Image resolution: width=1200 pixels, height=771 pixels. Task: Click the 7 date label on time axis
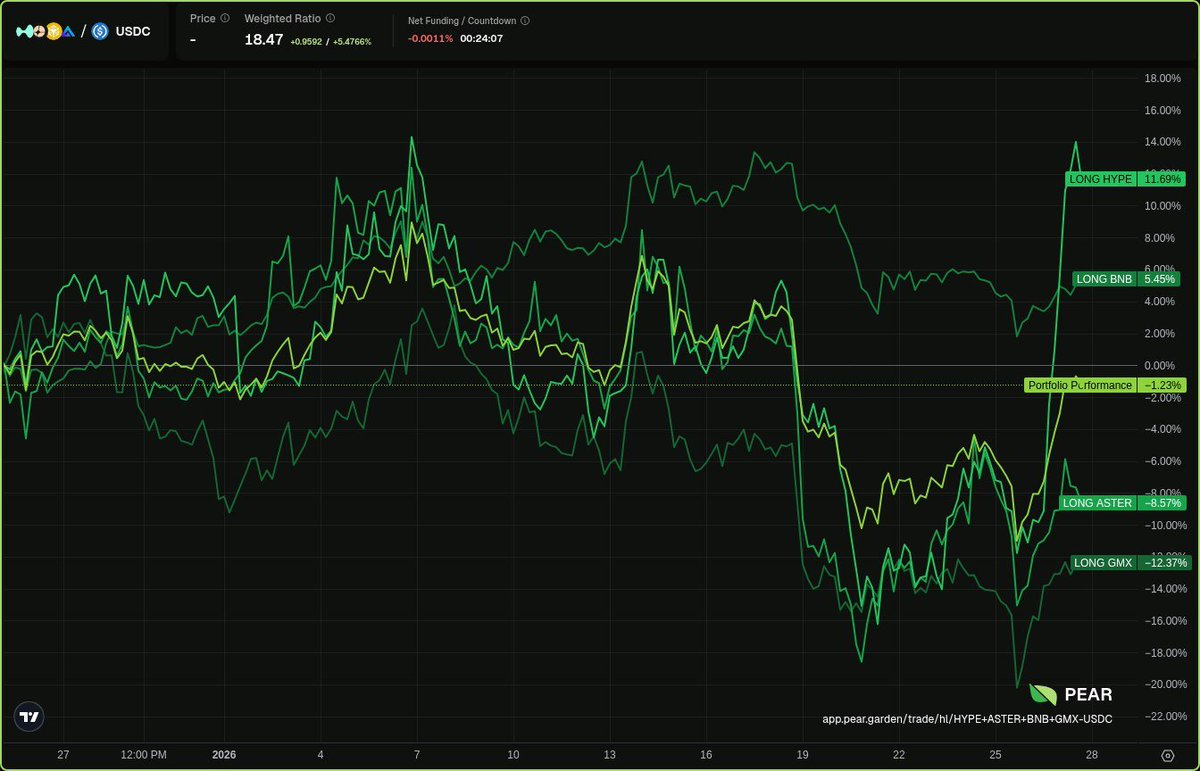click(417, 755)
